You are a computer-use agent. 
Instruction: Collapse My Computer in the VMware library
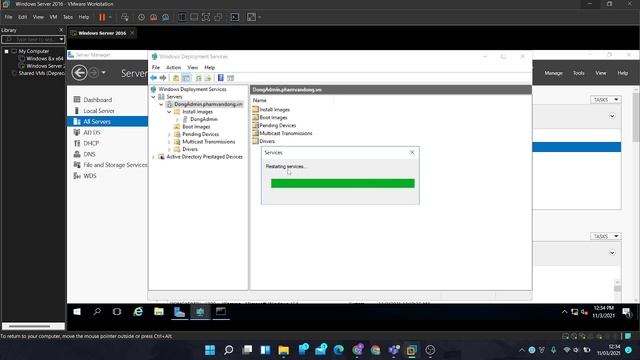click(7, 51)
